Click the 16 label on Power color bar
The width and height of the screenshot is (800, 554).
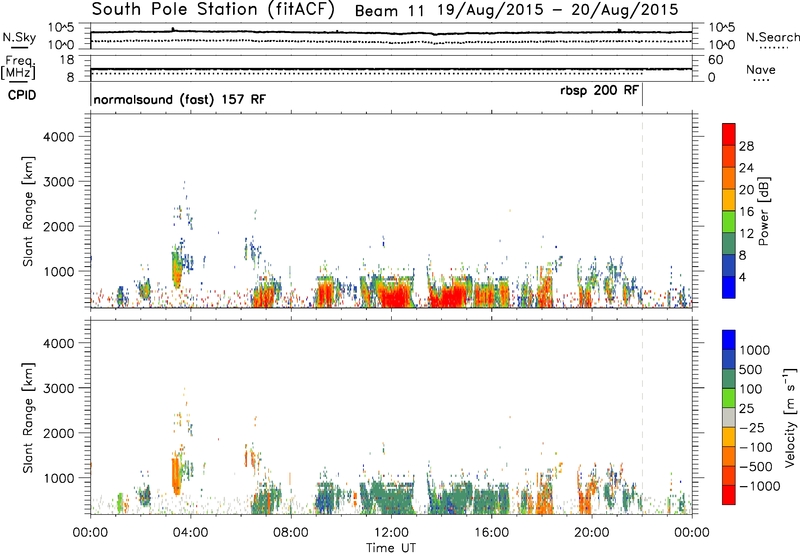[x=746, y=212]
